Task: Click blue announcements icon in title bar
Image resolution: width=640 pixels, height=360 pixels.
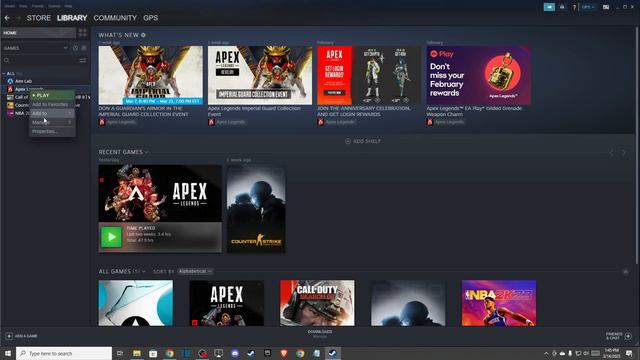Action: 549,7
